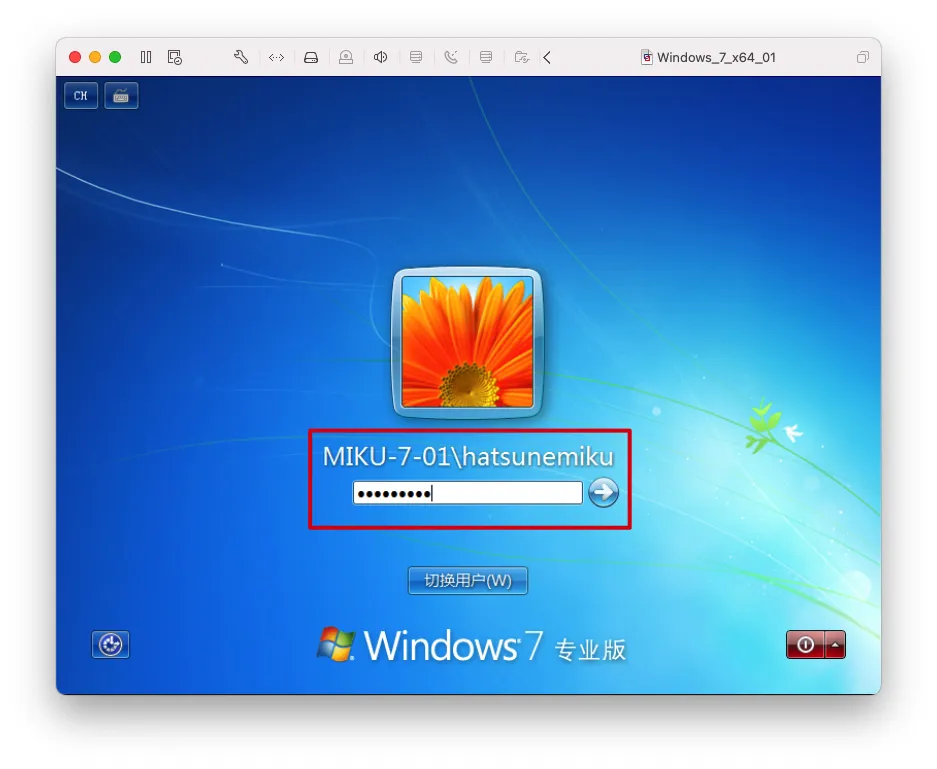Maximize the VM window with green button
Viewport: 937px width, 769px height.
coord(115,57)
